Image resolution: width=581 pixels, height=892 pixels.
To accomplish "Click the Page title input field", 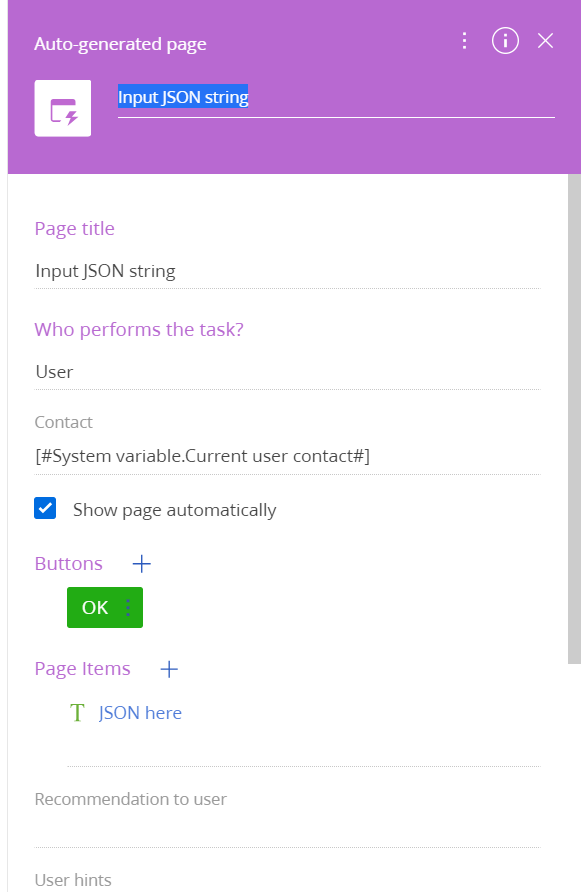I will (287, 271).
